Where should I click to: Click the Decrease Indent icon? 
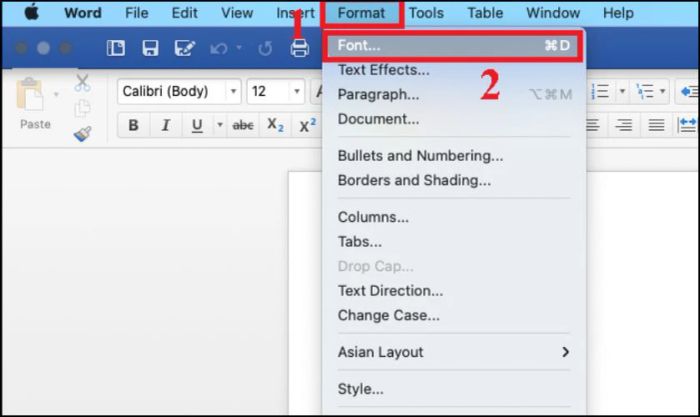point(689,92)
